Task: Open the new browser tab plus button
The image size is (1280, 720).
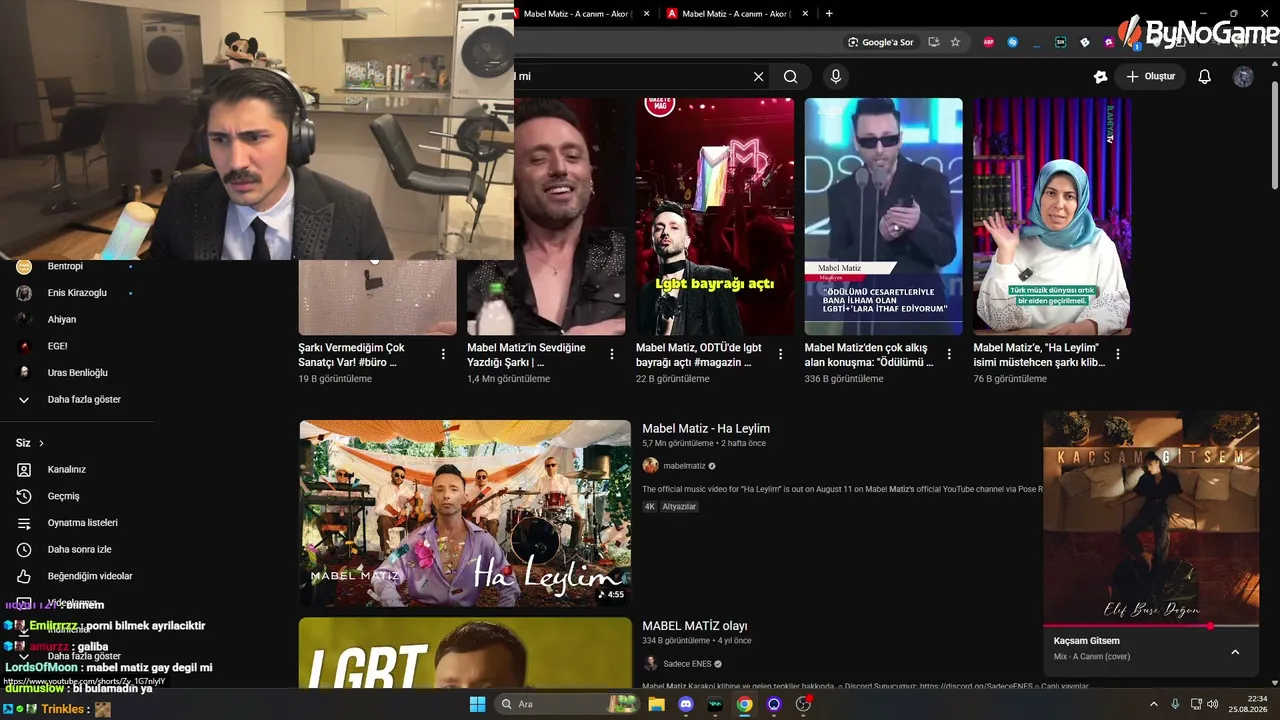Action: click(829, 13)
